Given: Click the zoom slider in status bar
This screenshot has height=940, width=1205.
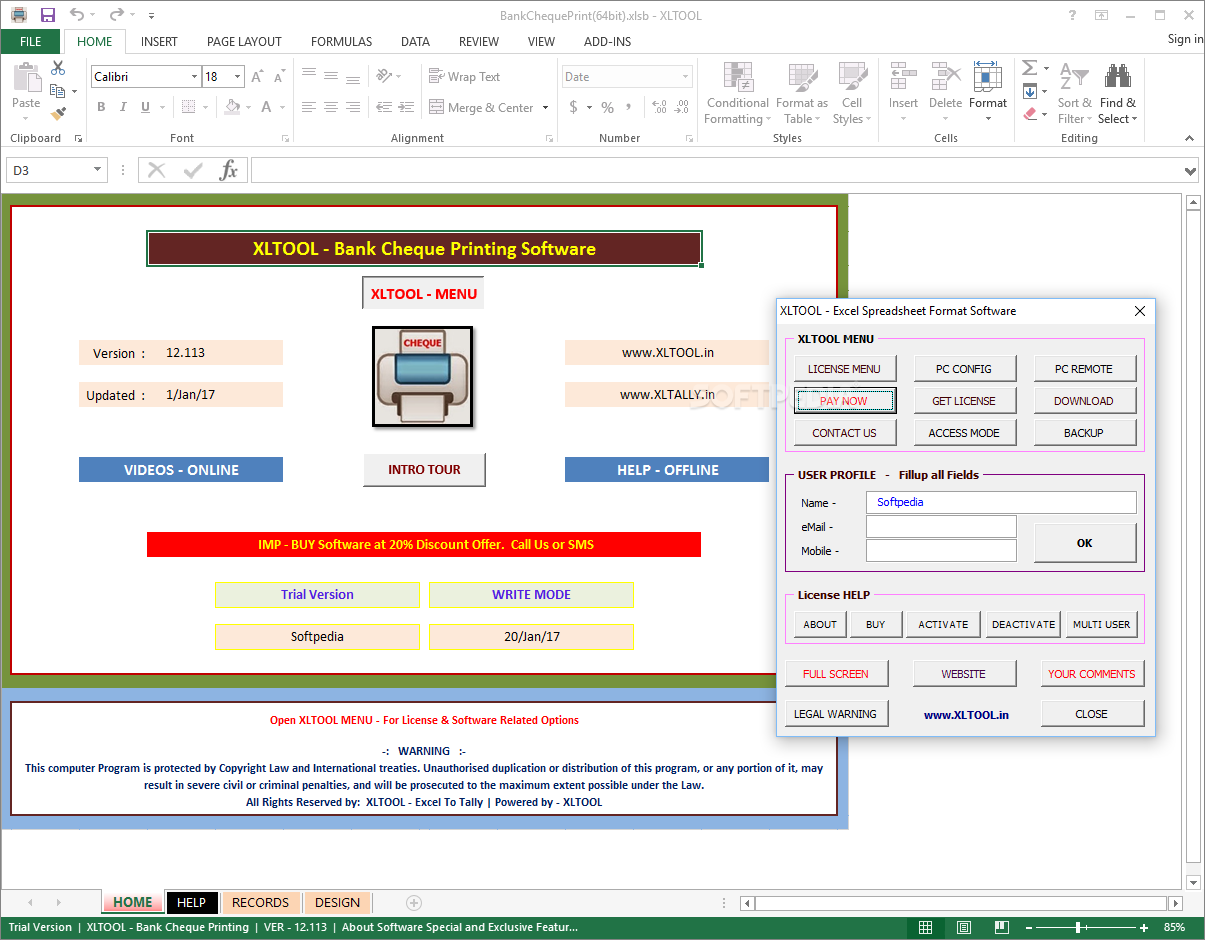Looking at the screenshot, I should pos(1077,928).
